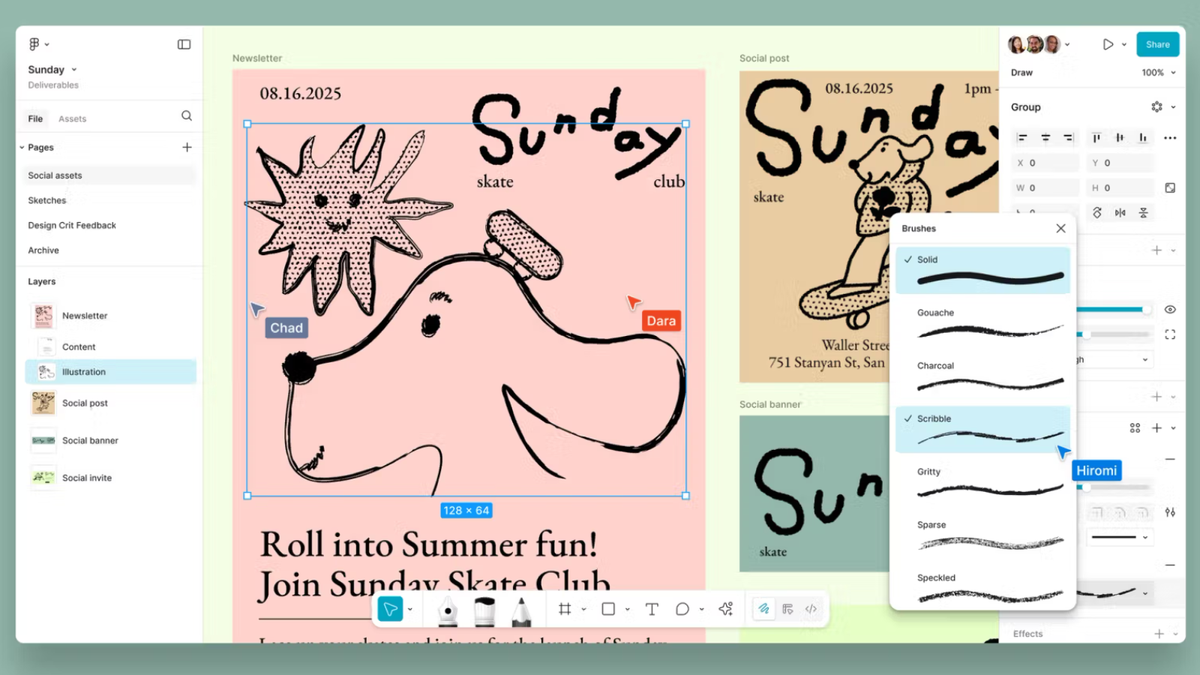Screen dimensions: 1200x675
Task: Select the Pen tool in the bottom toolbar
Action: [446, 608]
